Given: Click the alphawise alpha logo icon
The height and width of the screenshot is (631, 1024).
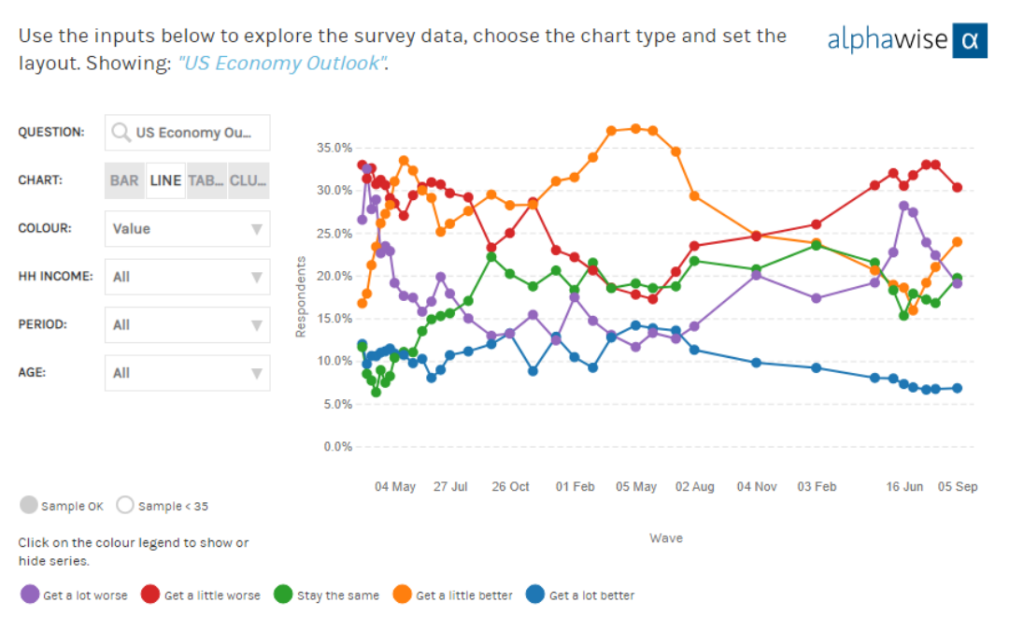Looking at the screenshot, I should coord(969,41).
